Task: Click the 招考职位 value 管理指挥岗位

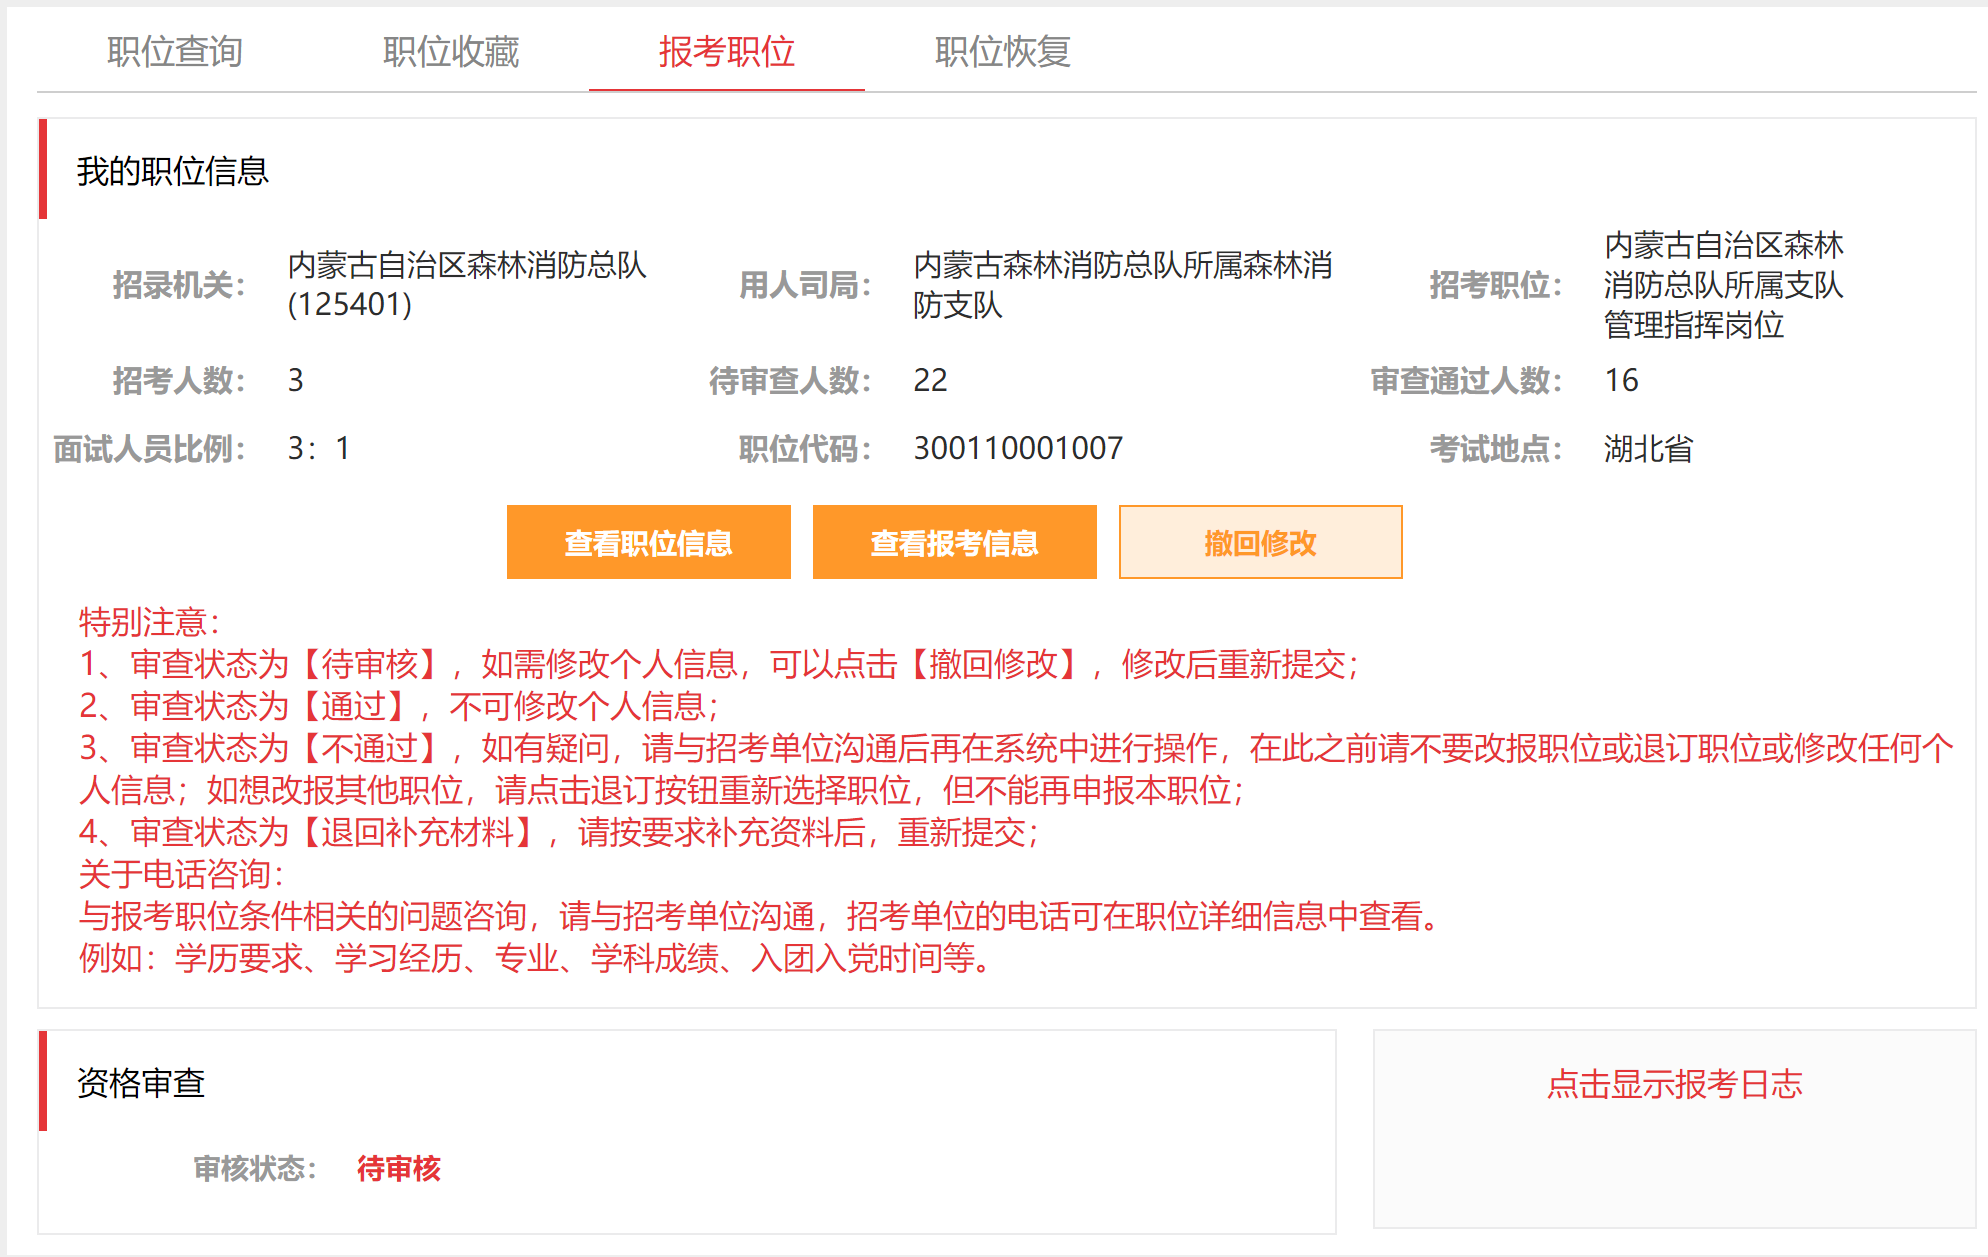Action: [1694, 325]
